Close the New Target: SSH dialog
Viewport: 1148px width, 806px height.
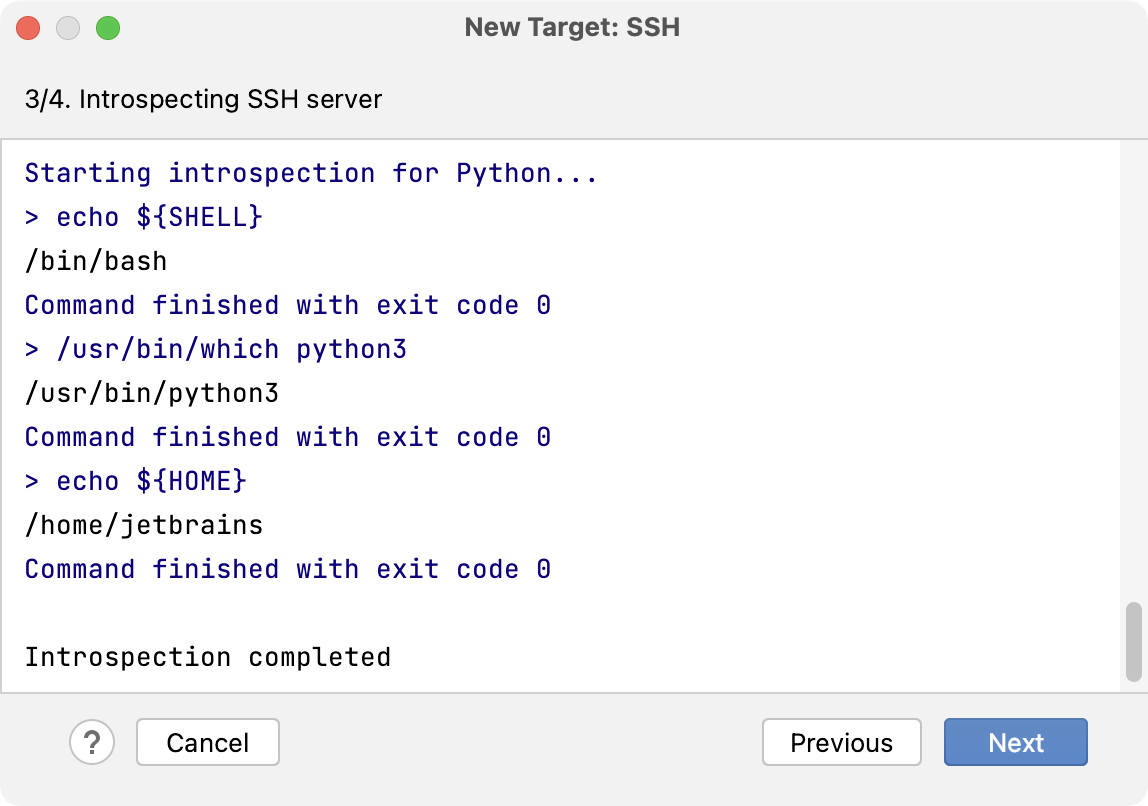click(28, 28)
